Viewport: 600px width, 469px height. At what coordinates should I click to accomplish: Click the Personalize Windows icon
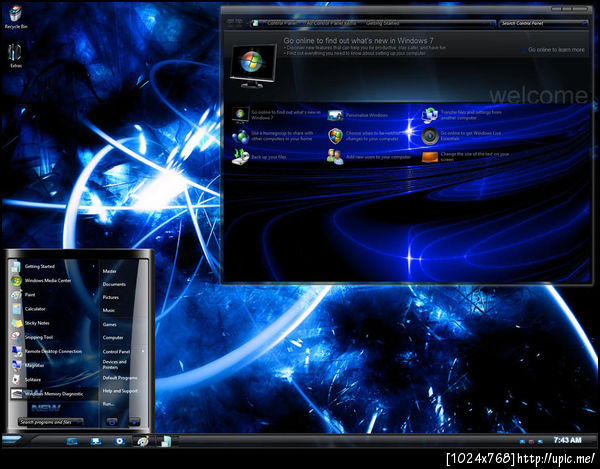tap(335, 115)
